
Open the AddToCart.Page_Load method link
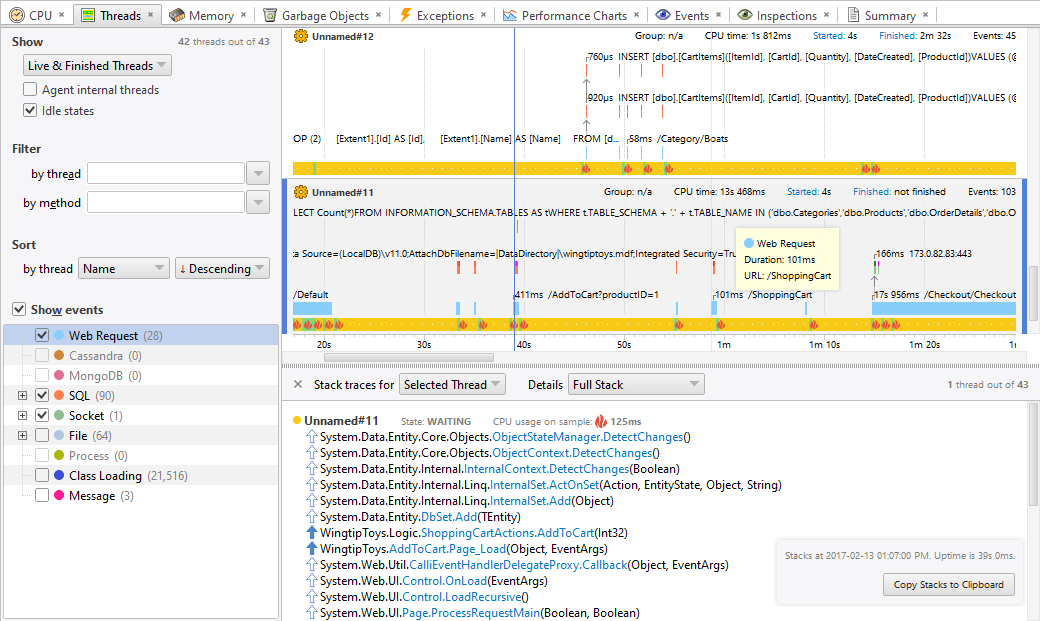click(x=448, y=549)
